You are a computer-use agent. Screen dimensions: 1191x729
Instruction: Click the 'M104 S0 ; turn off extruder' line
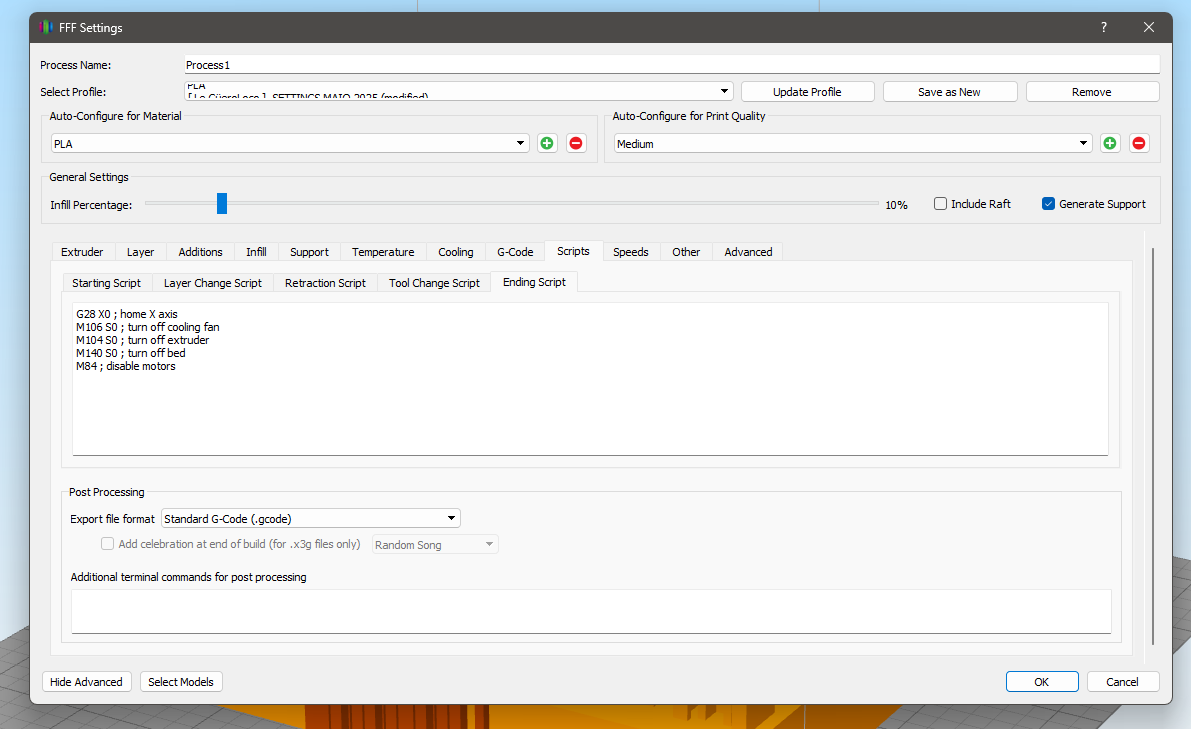click(x=142, y=340)
